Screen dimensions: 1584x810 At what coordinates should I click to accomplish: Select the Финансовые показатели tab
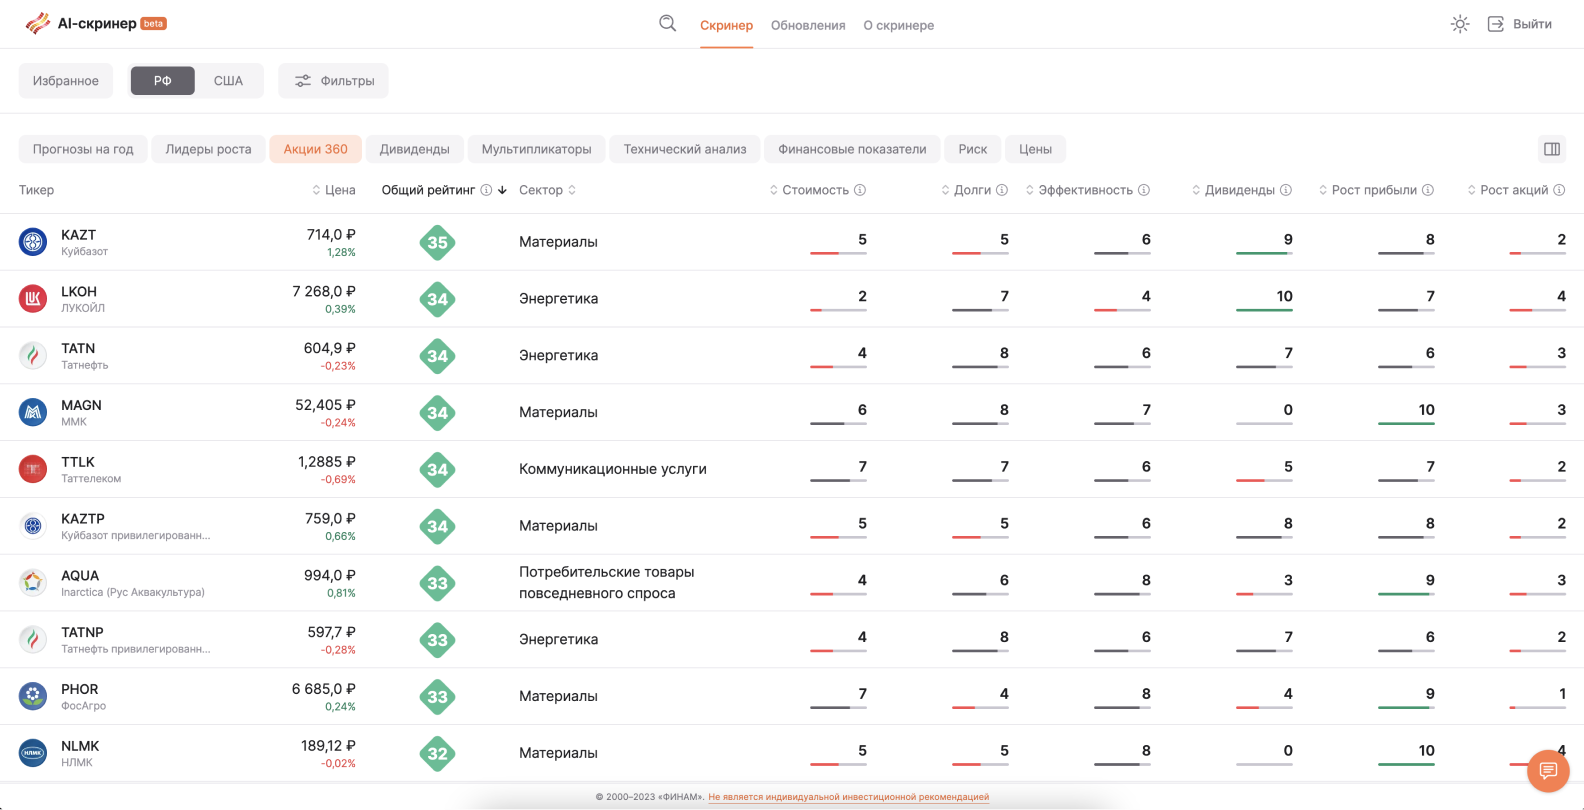coord(852,149)
